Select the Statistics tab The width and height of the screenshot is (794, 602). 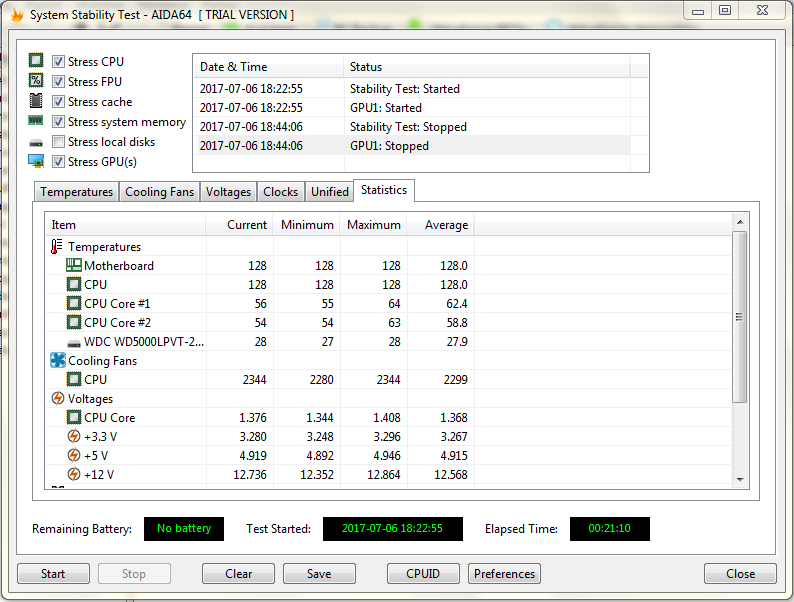384,190
